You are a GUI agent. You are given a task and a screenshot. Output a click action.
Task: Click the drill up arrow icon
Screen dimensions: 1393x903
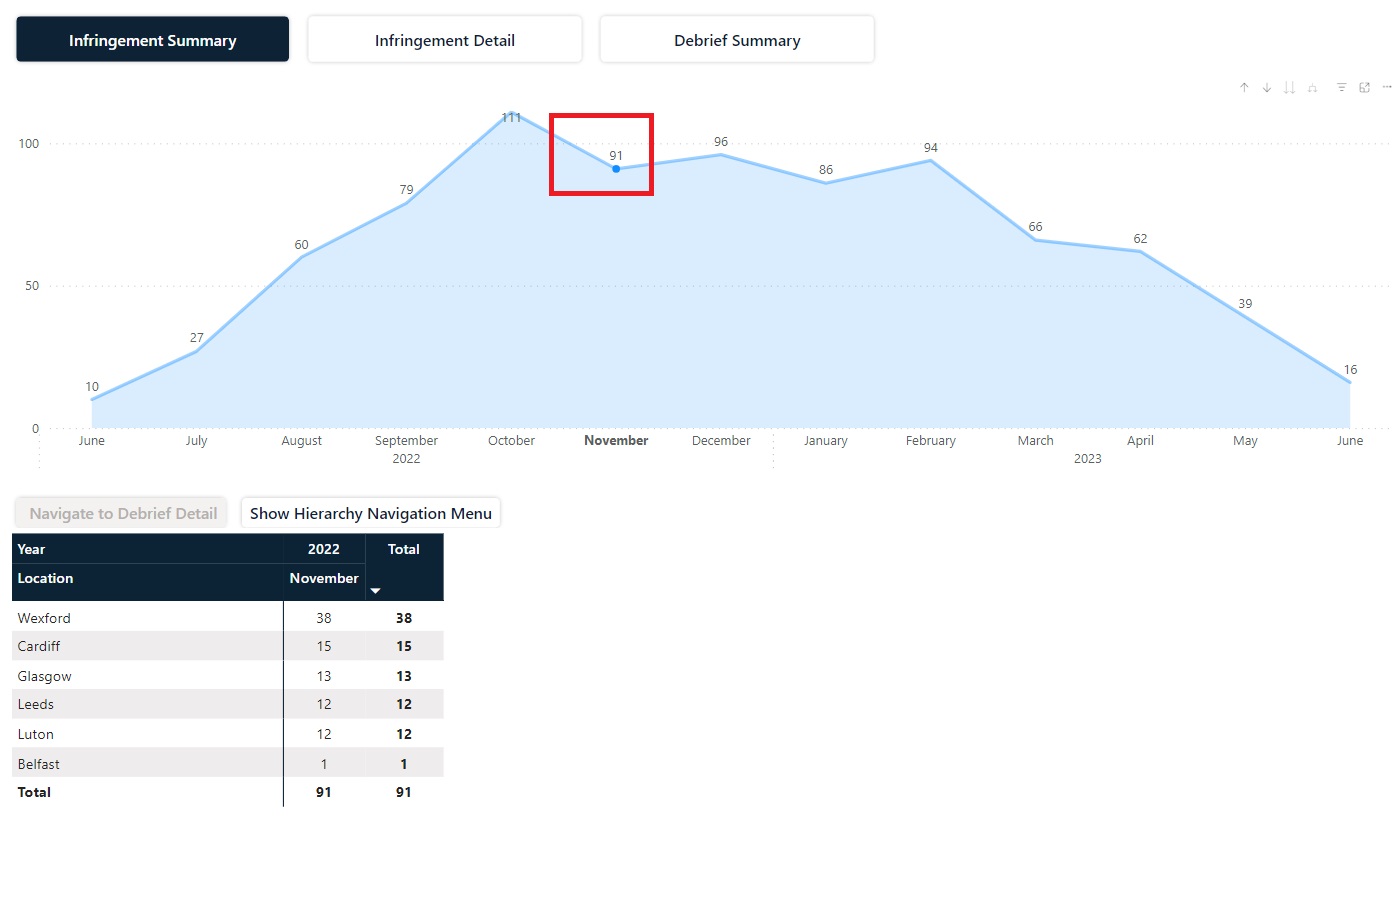tap(1244, 88)
